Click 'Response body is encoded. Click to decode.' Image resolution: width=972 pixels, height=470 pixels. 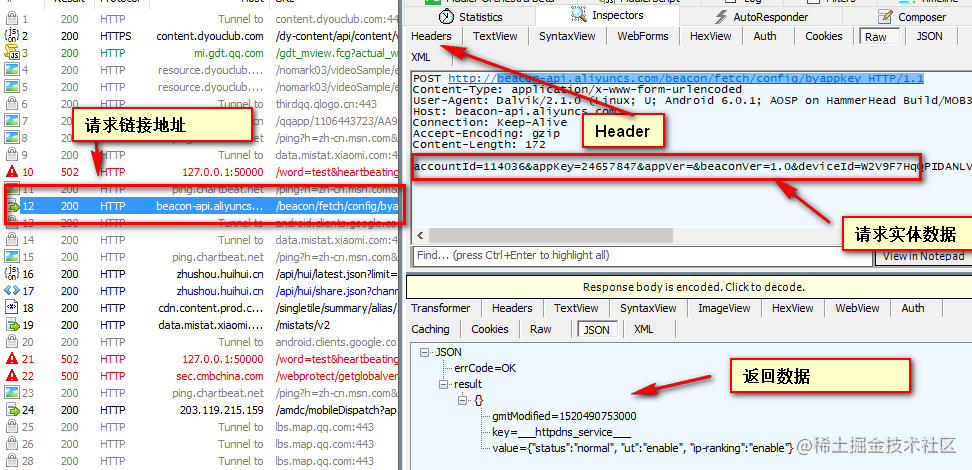(694, 287)
